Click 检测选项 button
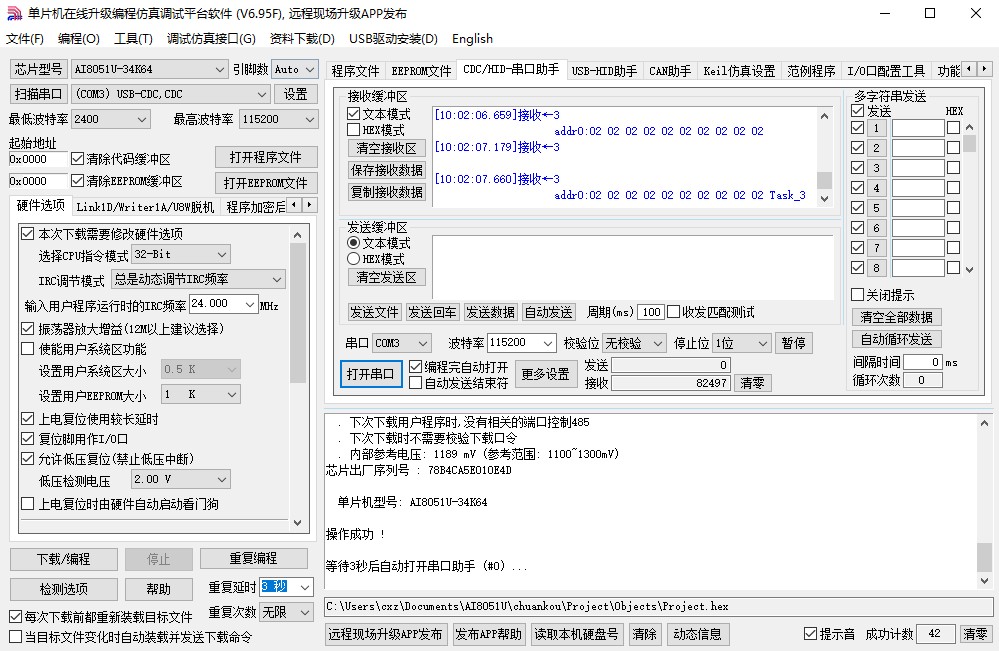 (64, 589)
